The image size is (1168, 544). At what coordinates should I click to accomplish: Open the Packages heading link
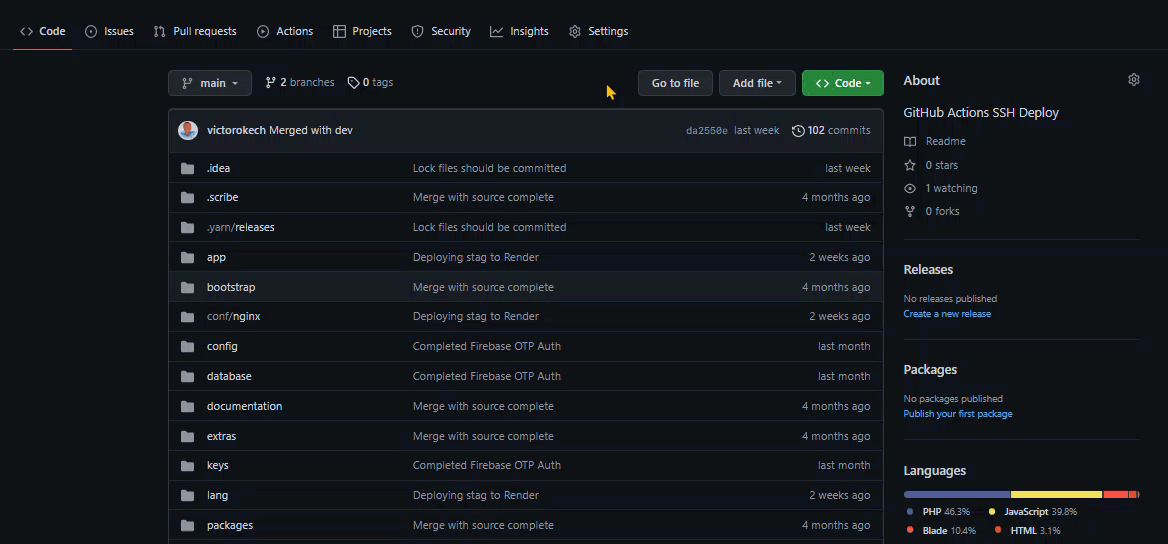pos(930,370)
